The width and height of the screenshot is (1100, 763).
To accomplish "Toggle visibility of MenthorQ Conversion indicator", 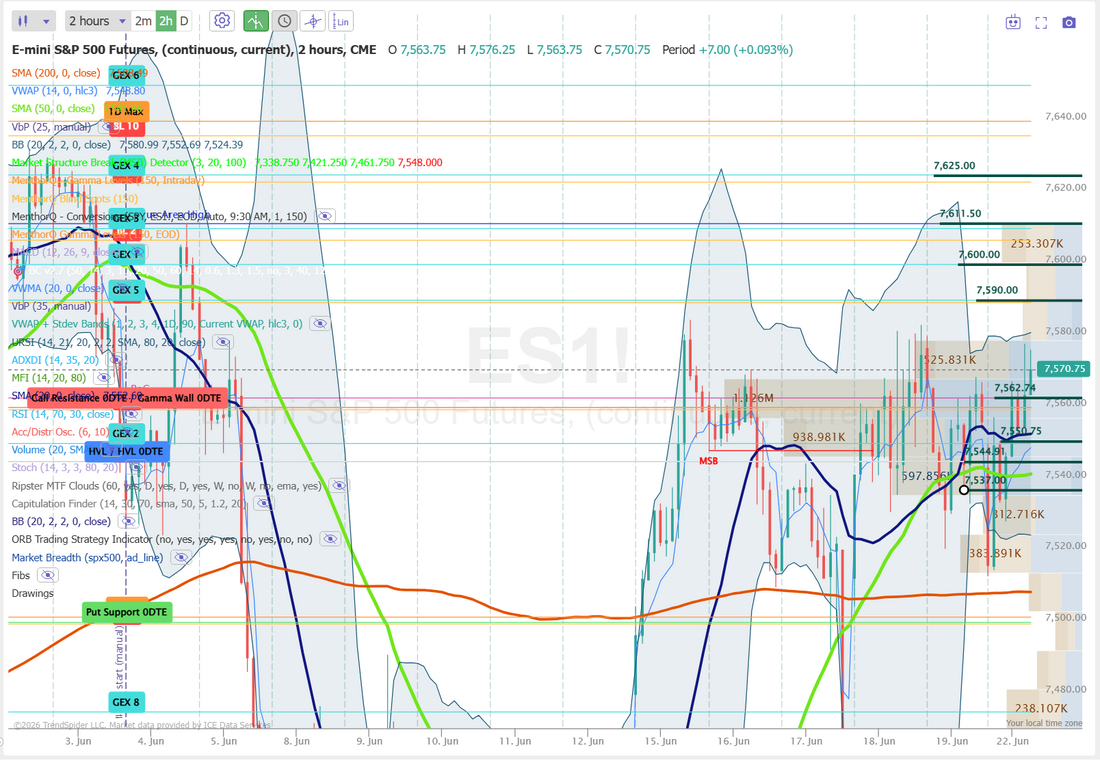I will click(x=325, y=216).
